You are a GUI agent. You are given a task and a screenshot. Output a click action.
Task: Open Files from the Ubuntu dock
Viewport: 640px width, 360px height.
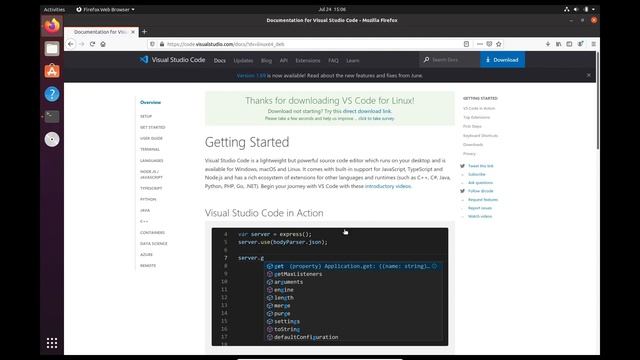click(52, 49)
